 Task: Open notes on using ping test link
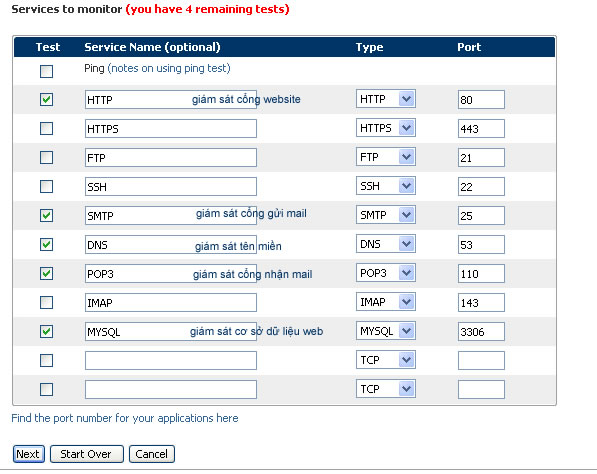(169, 69)
